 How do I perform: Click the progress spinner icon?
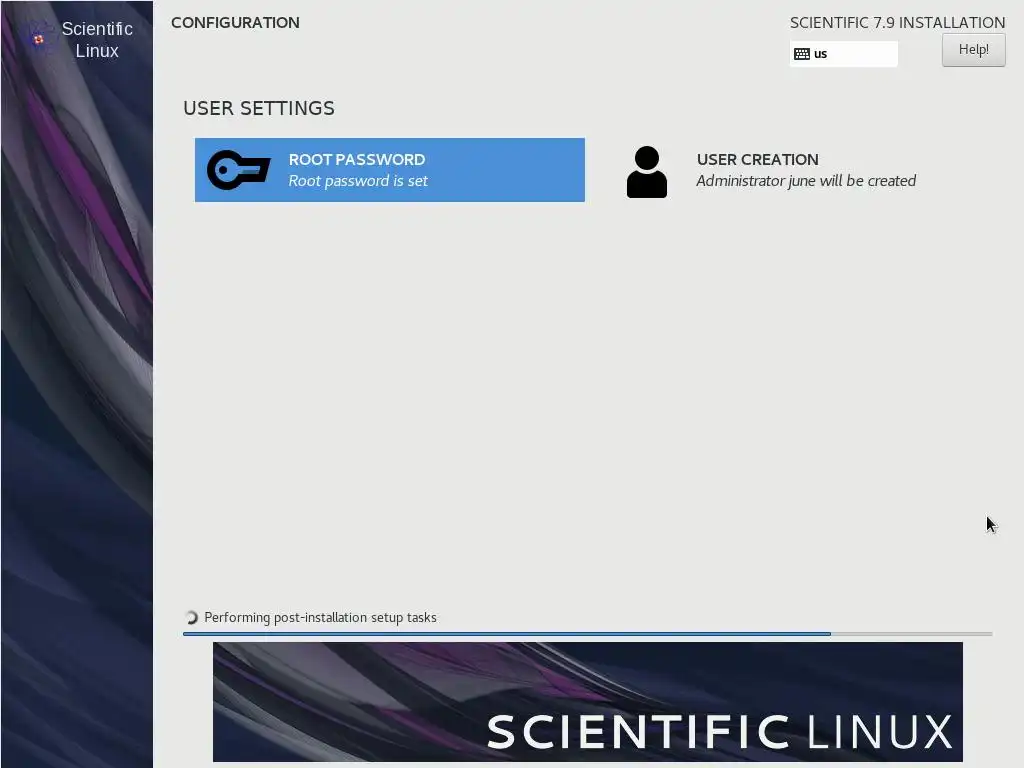191,617
